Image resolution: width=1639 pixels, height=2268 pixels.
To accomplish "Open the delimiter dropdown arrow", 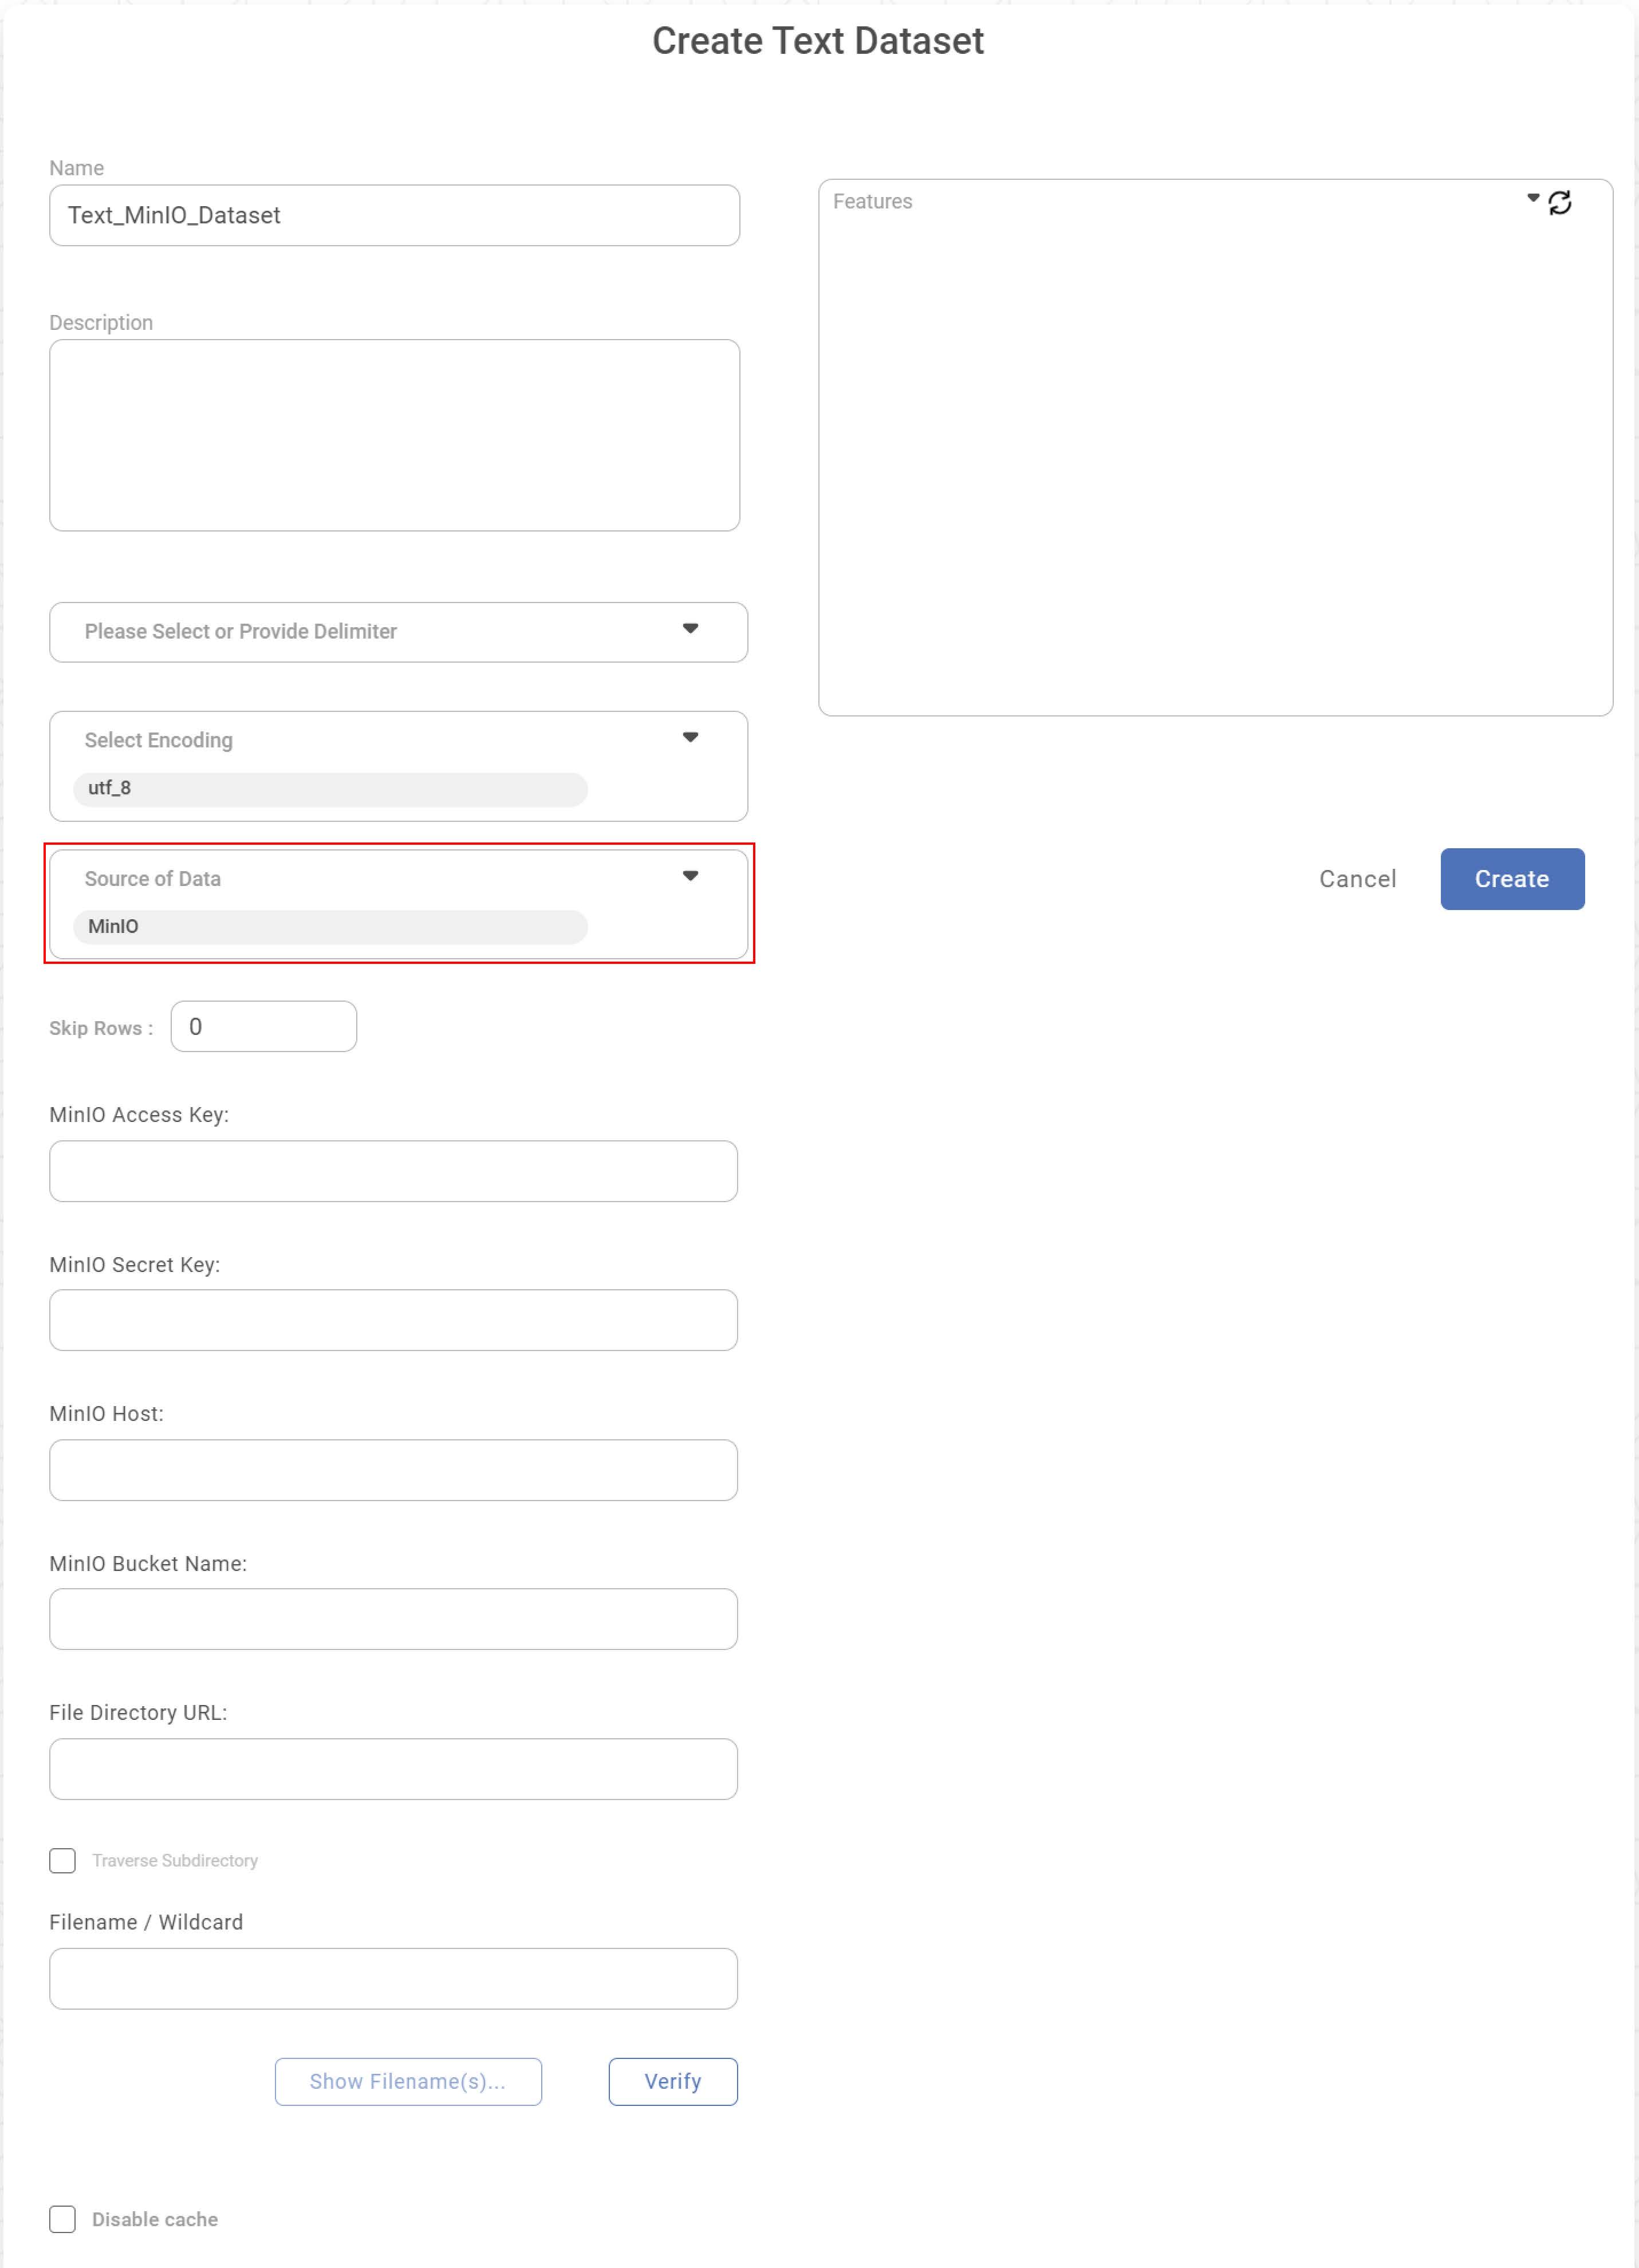I will click(690, 629).
